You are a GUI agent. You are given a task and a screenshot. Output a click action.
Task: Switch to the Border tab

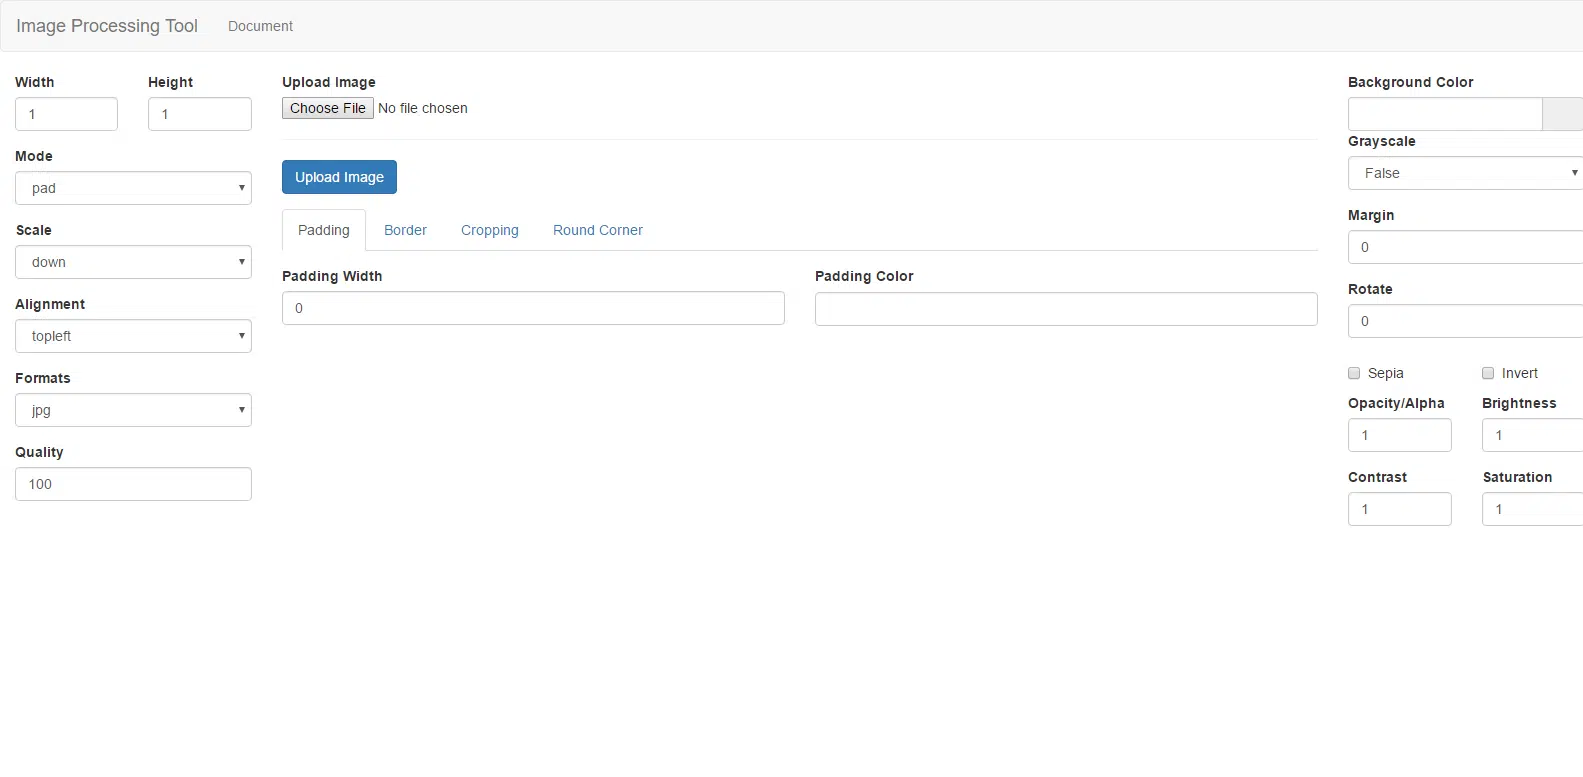pos(405,230)
